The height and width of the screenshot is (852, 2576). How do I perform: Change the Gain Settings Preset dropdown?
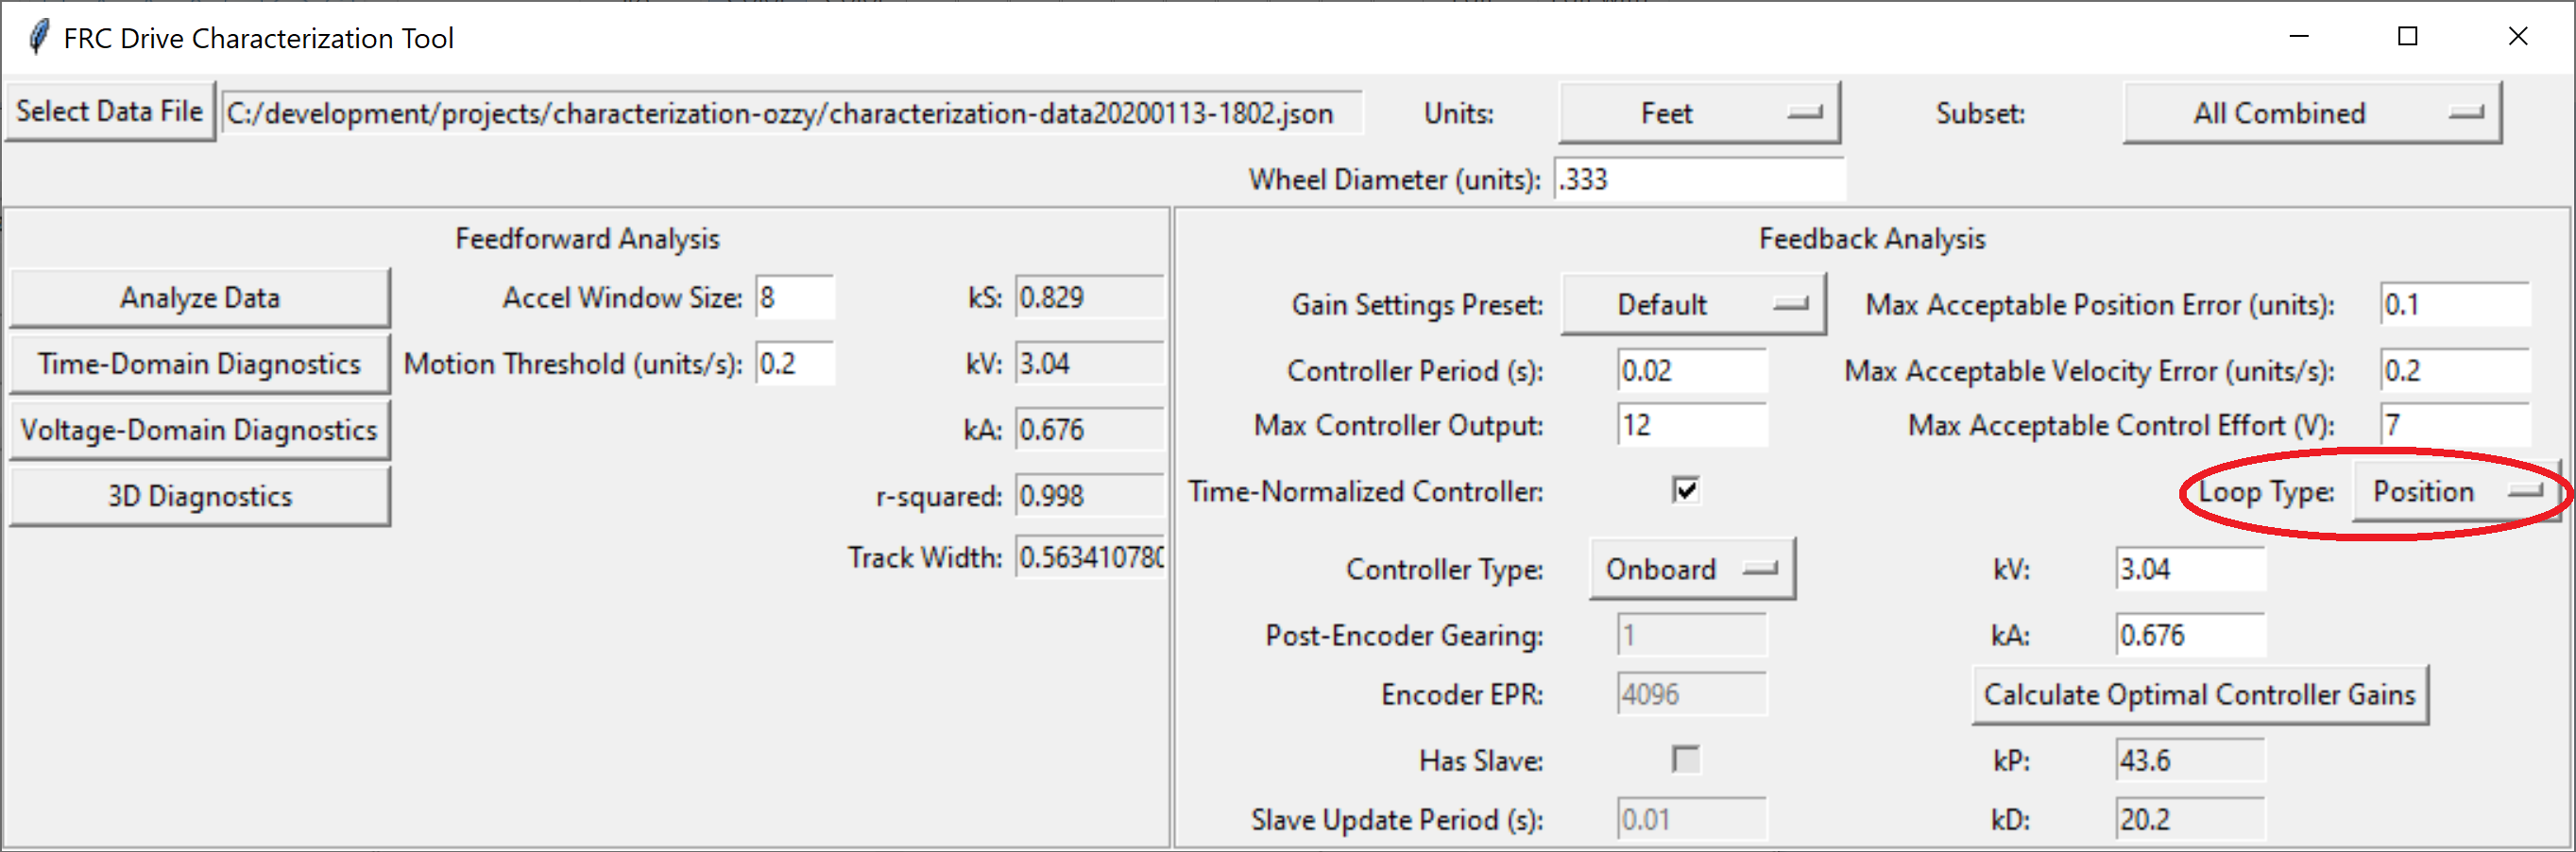pos(1693,304)
